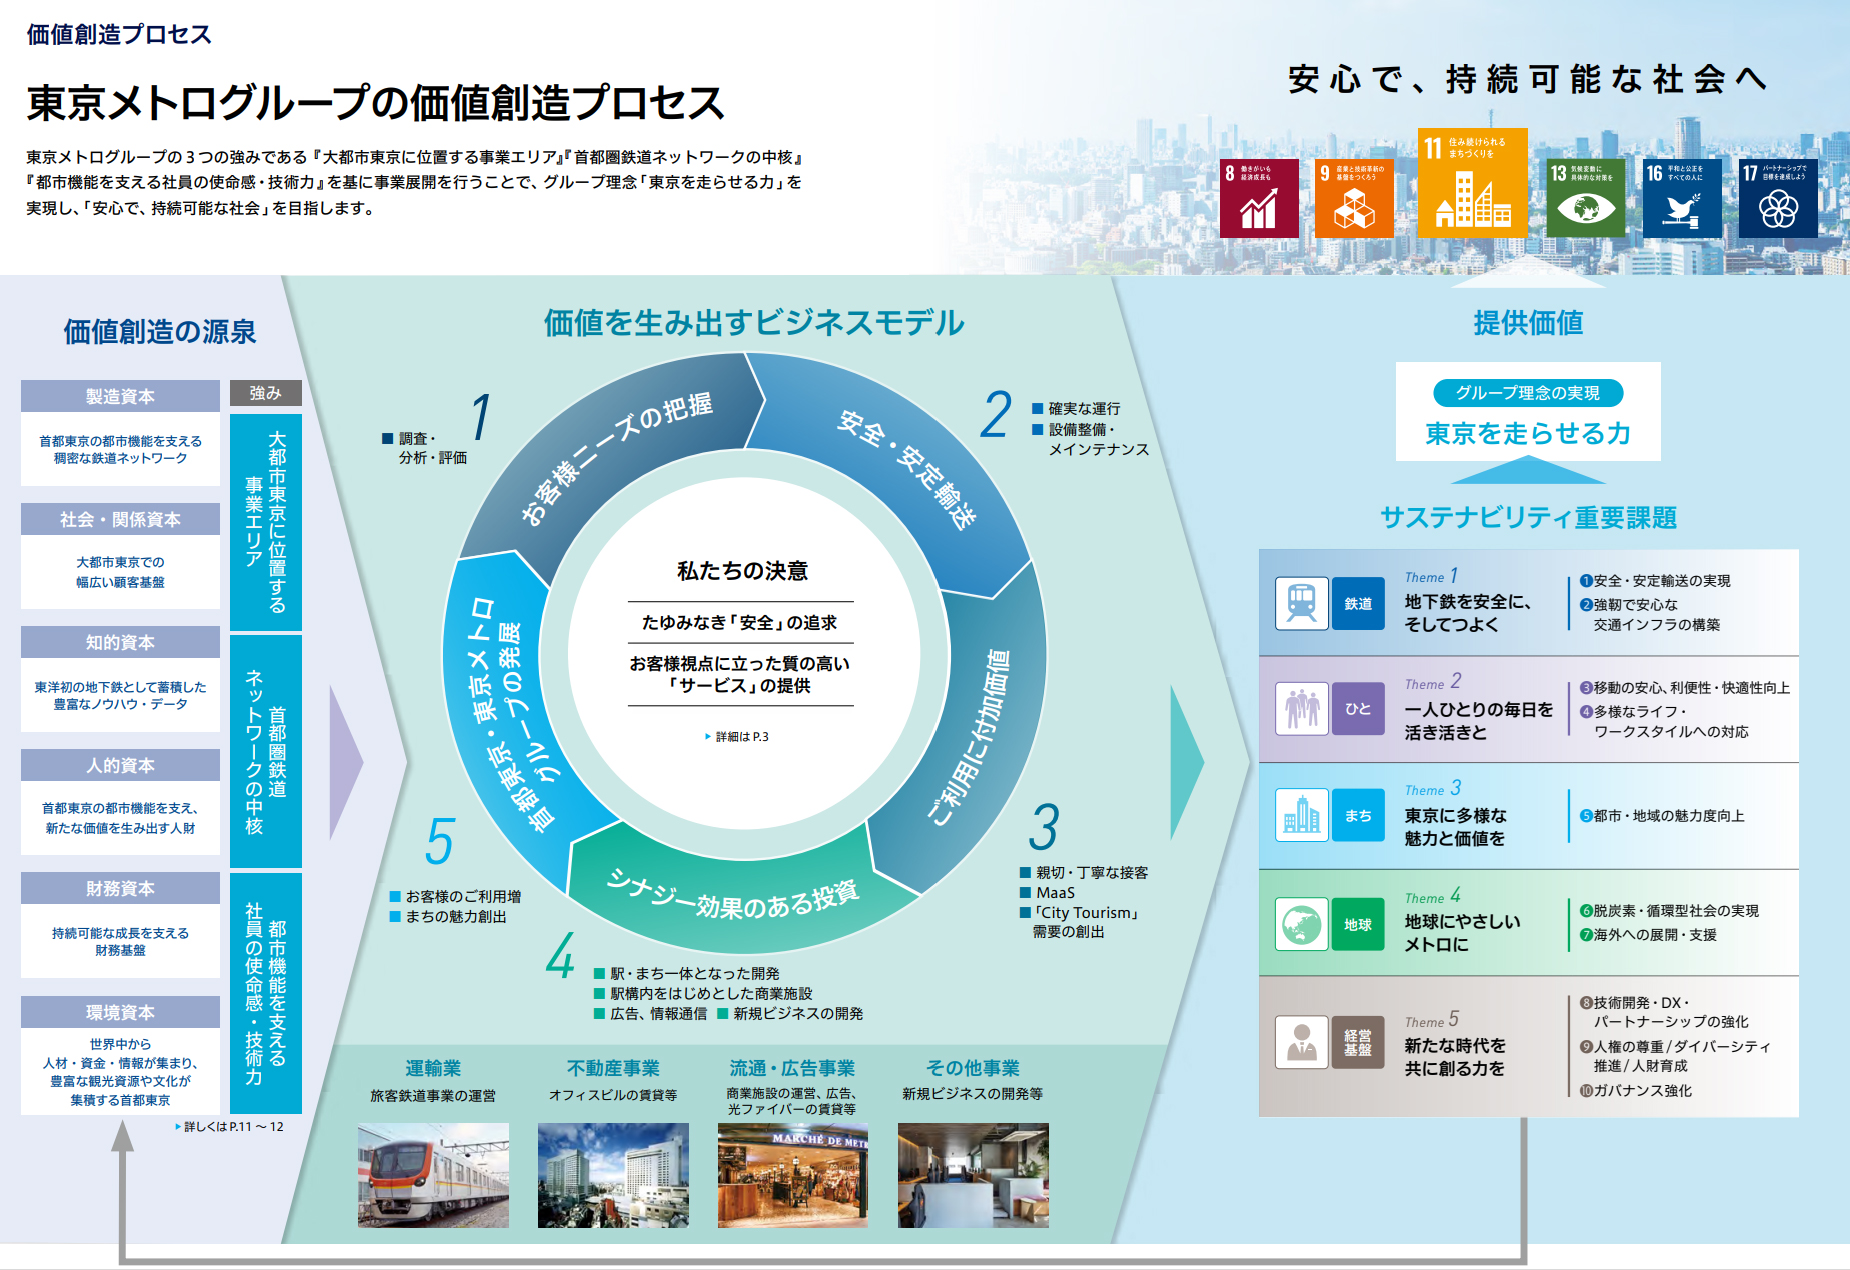This screenshot has height=1270, width=1850.
Task: Click the SDG 11 sustainable cities icon
Action: [x=1472, y=183]
